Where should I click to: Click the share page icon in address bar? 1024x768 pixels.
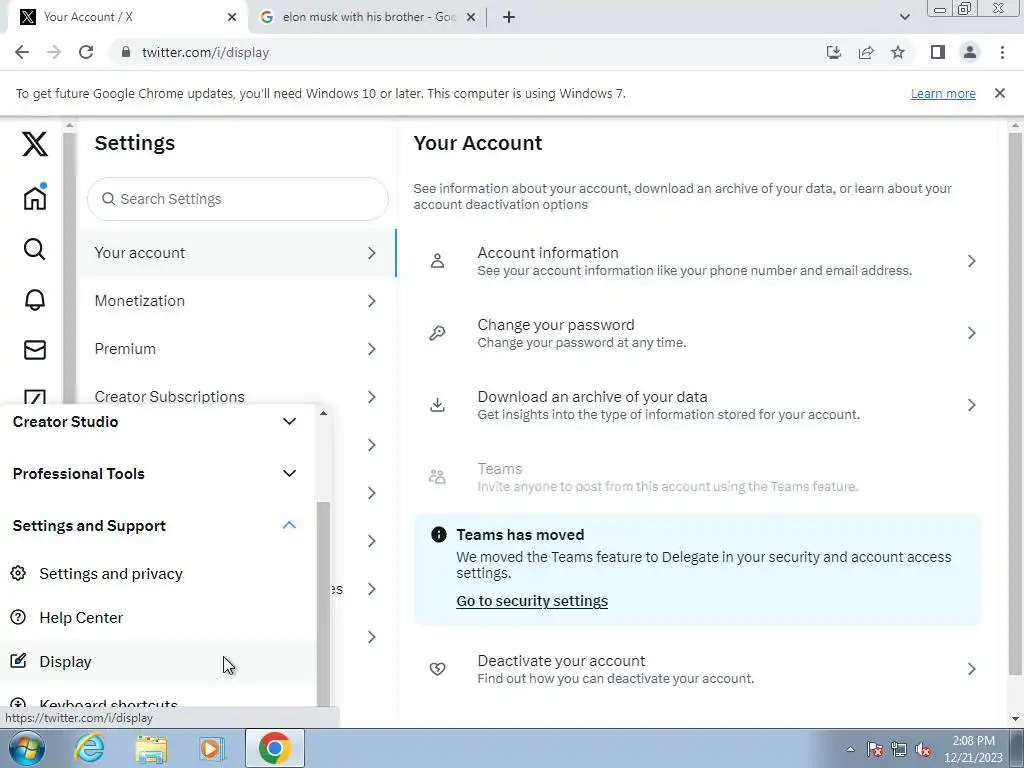point(866,52)
